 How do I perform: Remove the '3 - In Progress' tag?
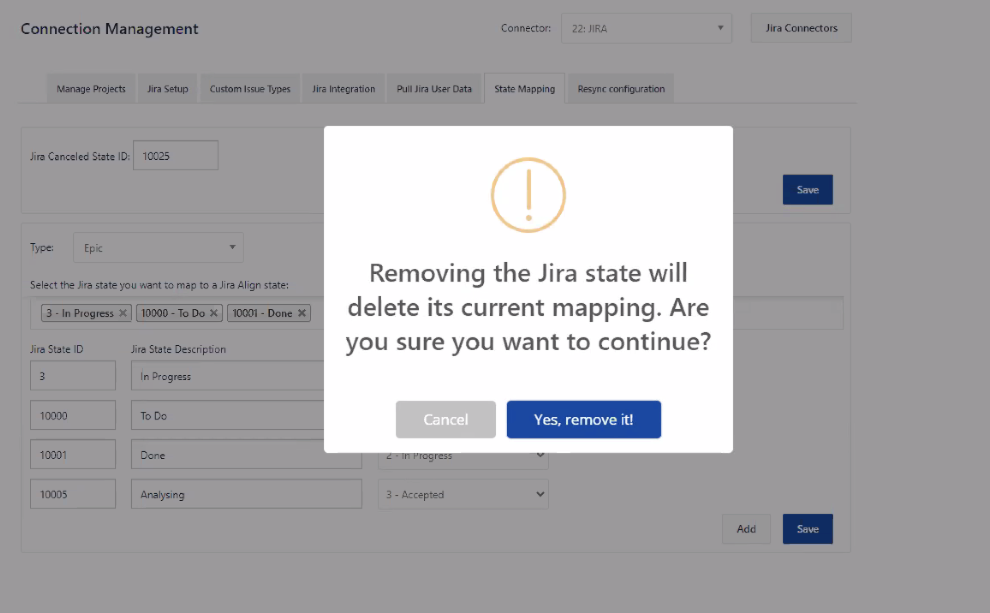click(x=123, y=313)
